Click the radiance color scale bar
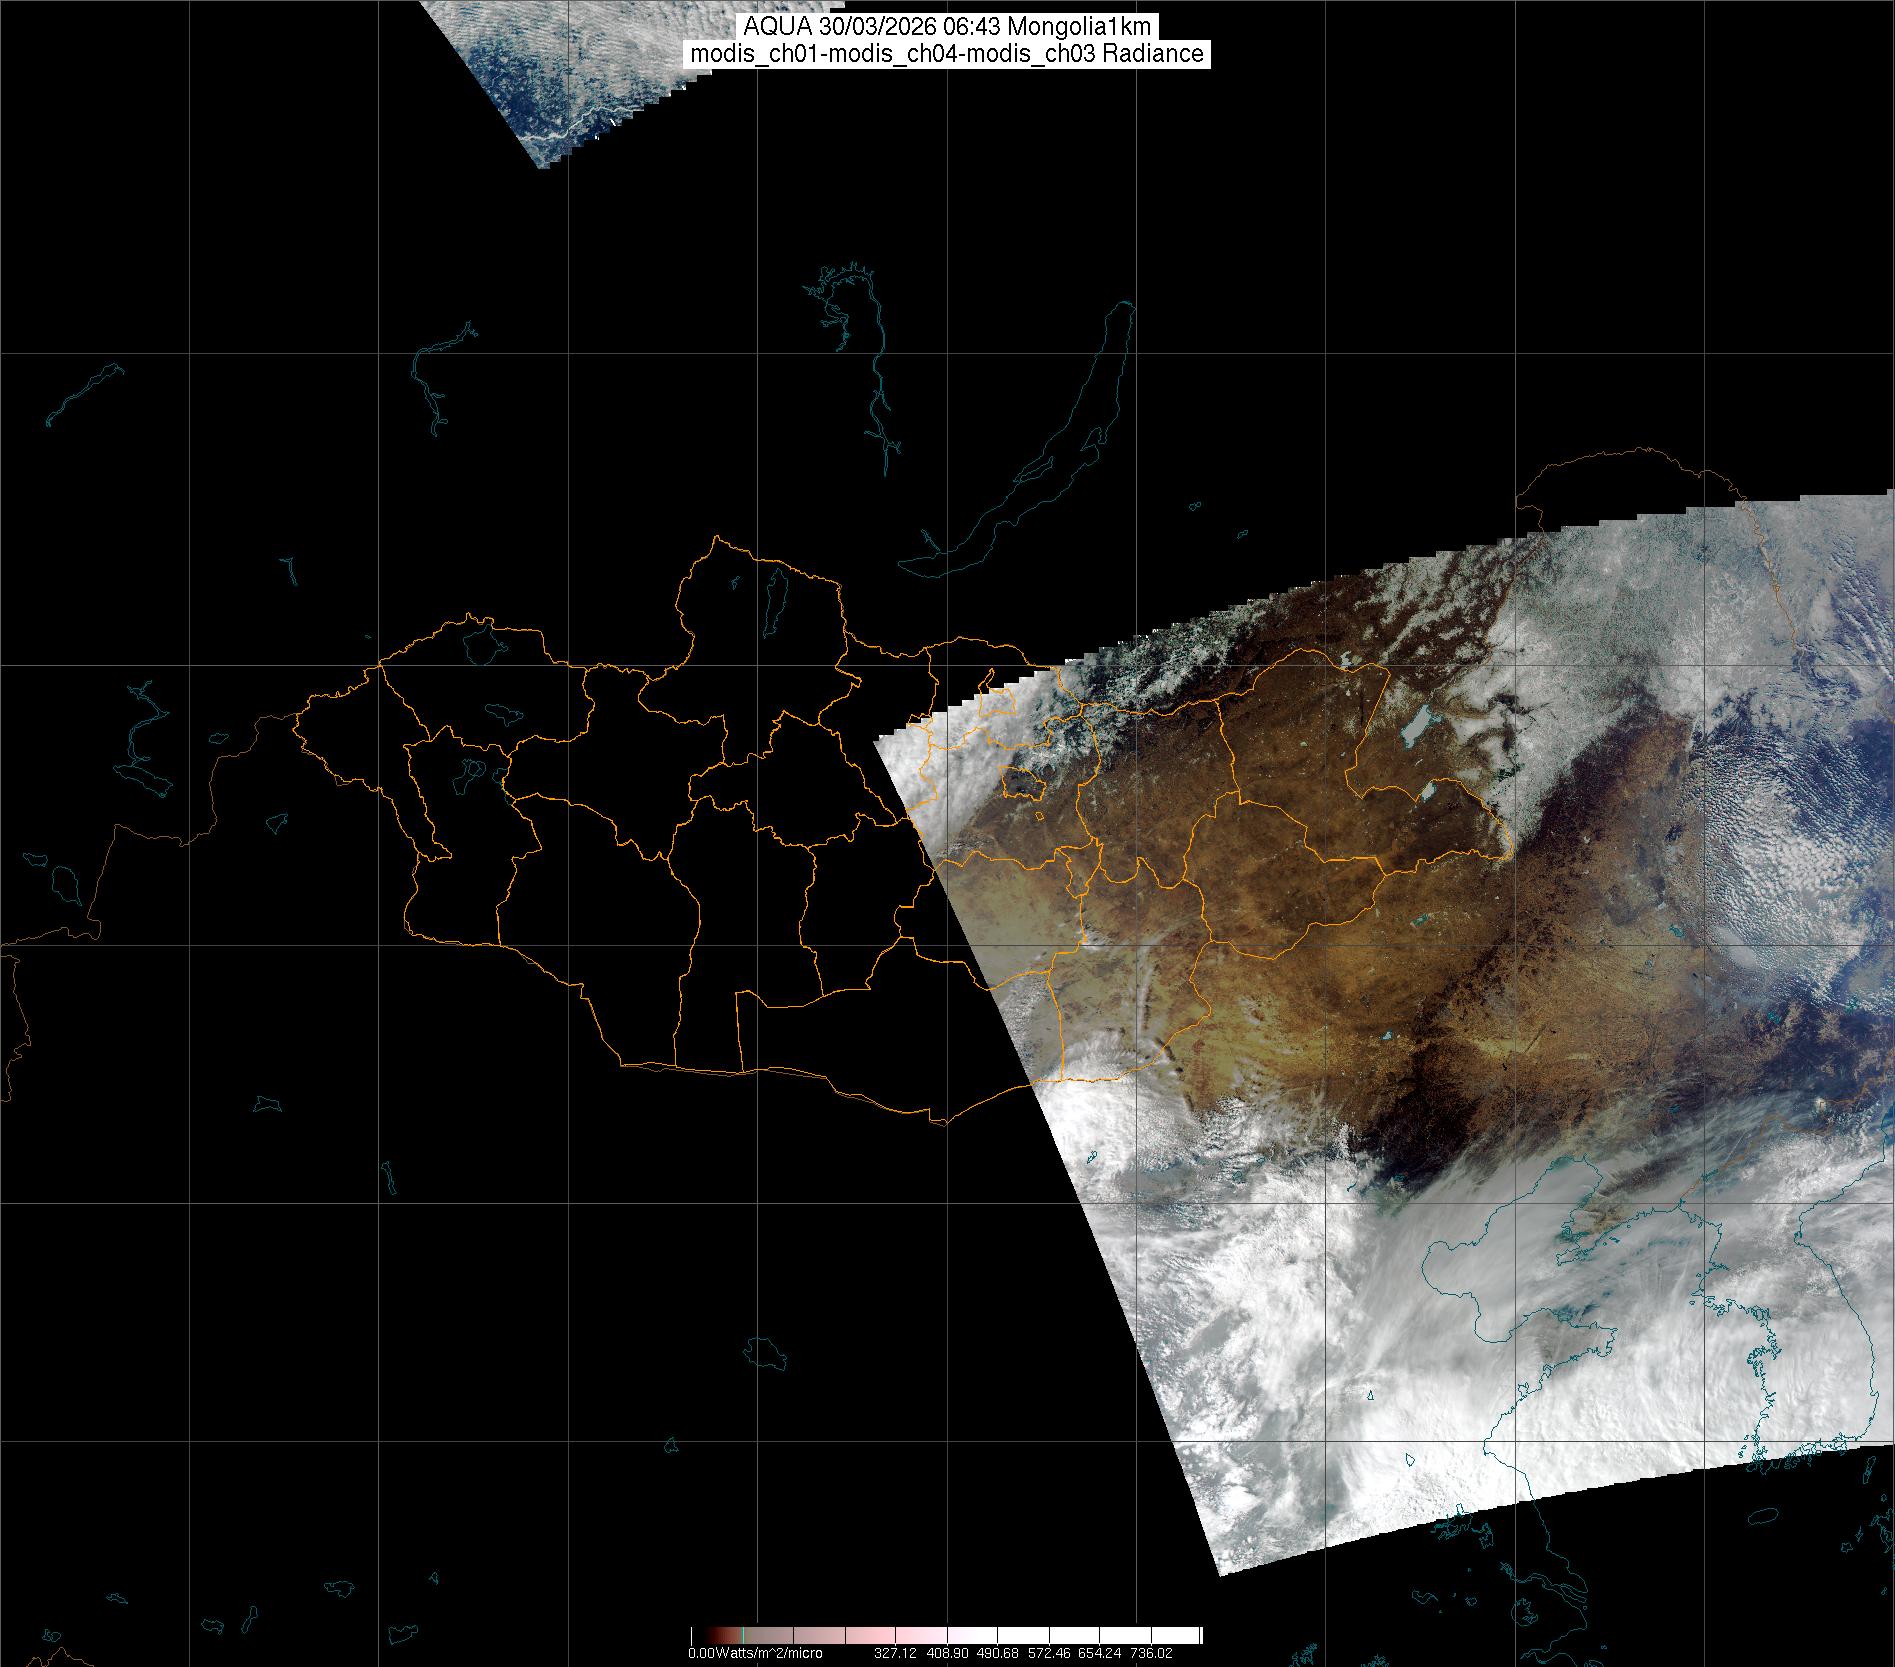The height and width of the screenshot is (1667, 1895). 946,1636
